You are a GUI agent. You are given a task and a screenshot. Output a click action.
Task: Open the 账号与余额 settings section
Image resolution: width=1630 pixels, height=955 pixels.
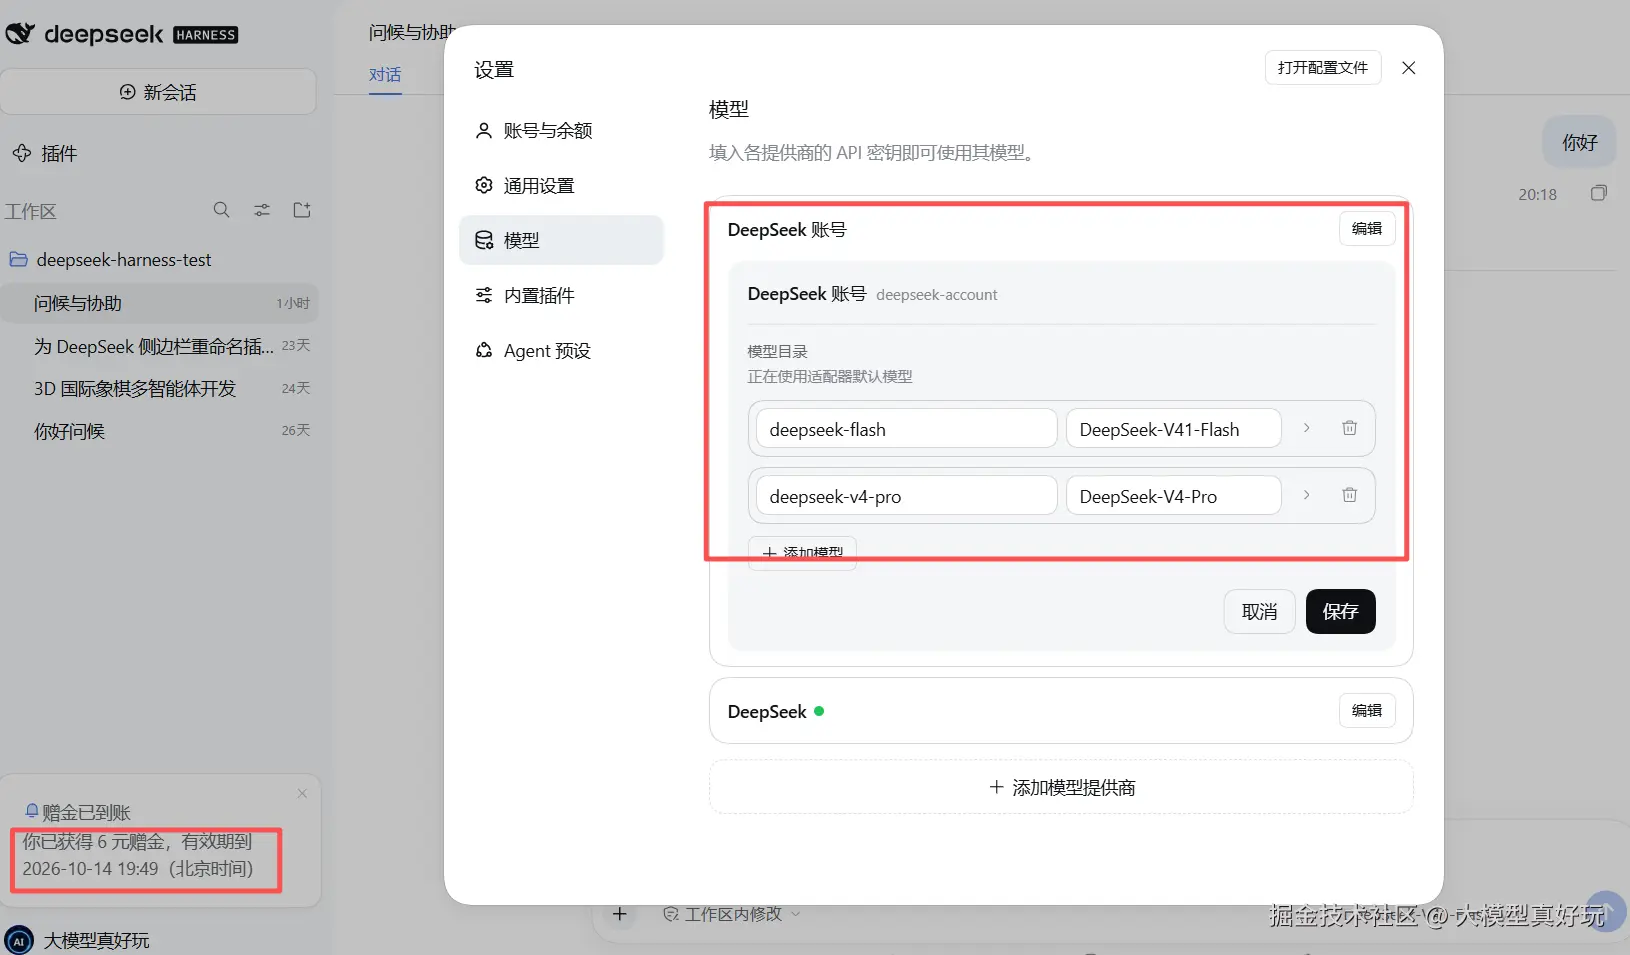(x=561, y=130)
